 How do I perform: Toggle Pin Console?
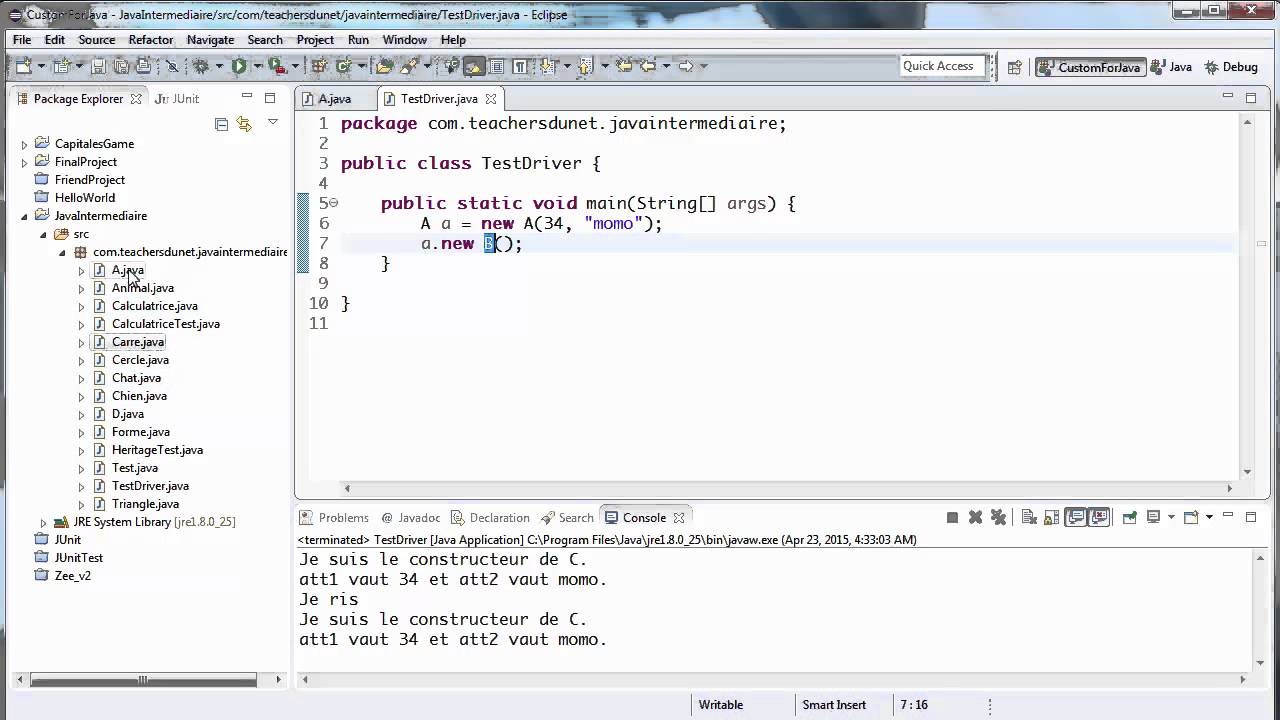click(1129, 517)
